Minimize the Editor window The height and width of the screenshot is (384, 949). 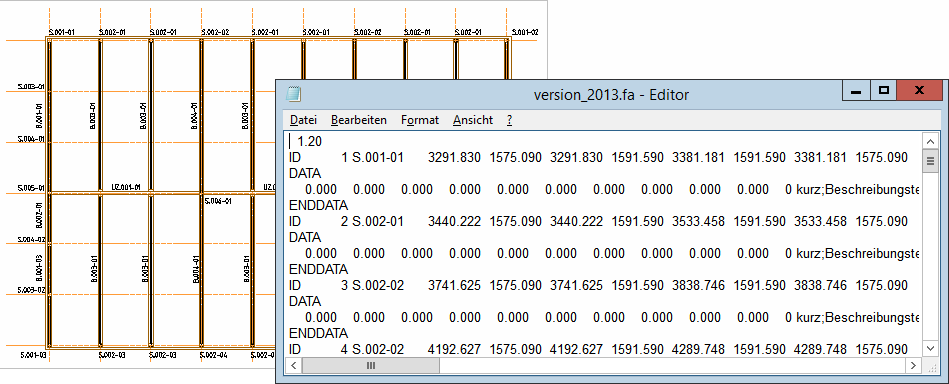(856, 91)
